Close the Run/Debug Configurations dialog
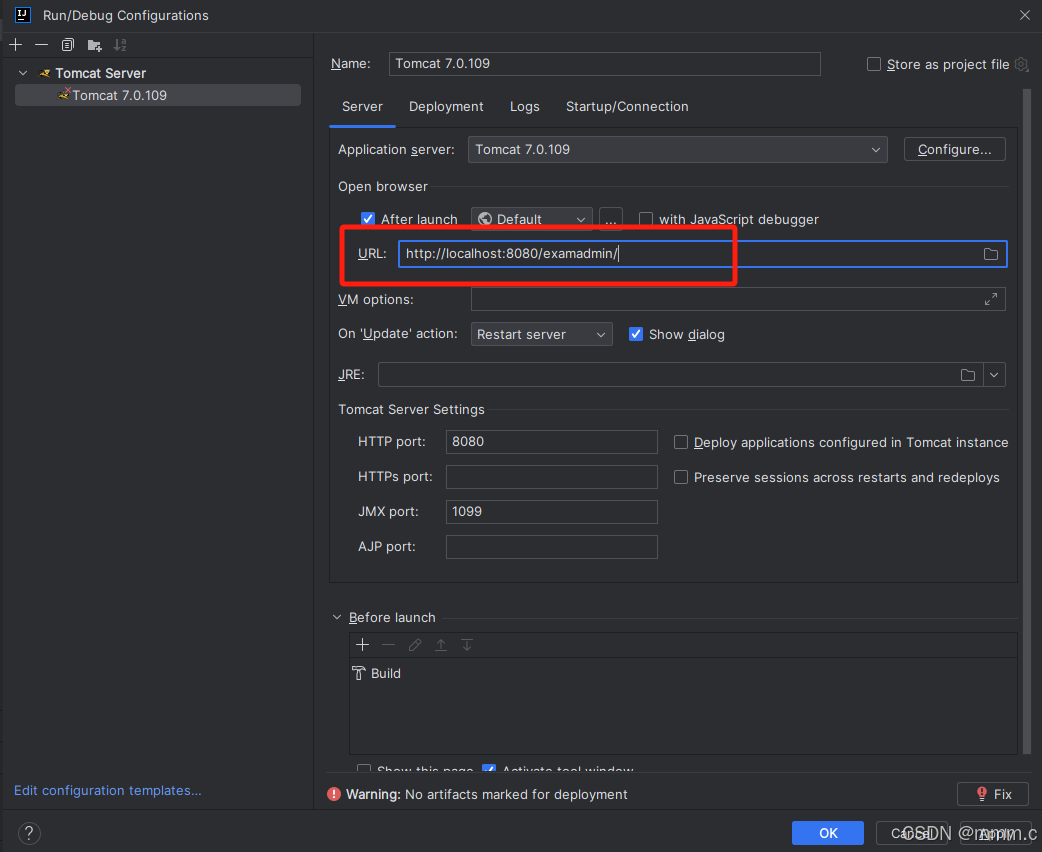Screen dimensions: 1042x852 [x=1025, y=15]
